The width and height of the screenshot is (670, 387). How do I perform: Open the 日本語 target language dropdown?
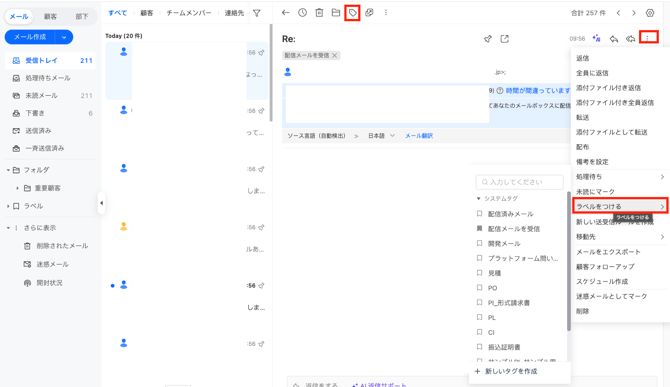(x=382, y=136)
